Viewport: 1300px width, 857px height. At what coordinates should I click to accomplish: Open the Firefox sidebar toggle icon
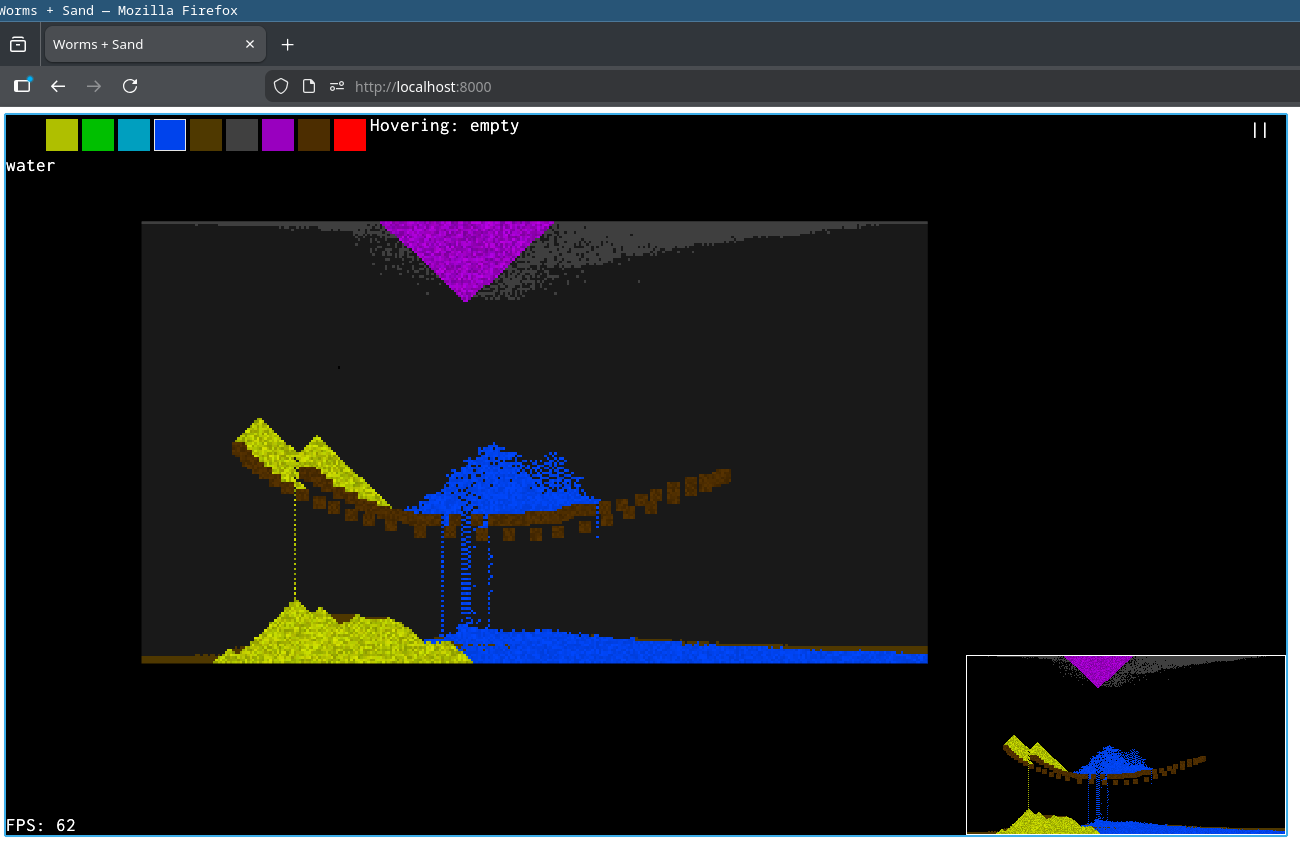22,87
